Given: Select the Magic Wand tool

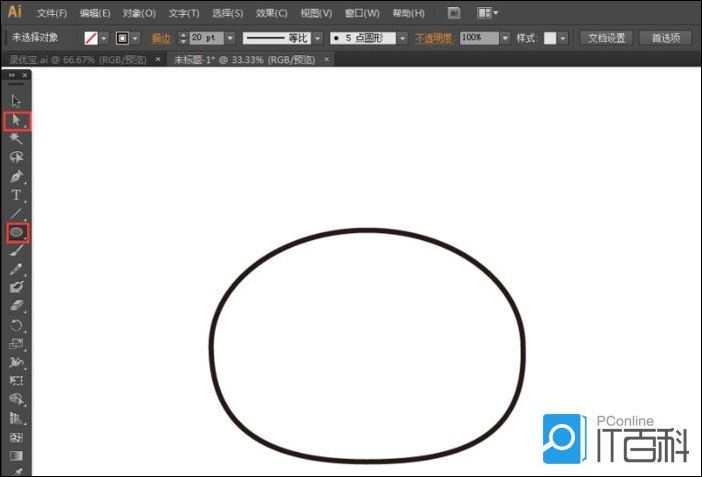Looking at the screenshot, I should tap(16, 138).
